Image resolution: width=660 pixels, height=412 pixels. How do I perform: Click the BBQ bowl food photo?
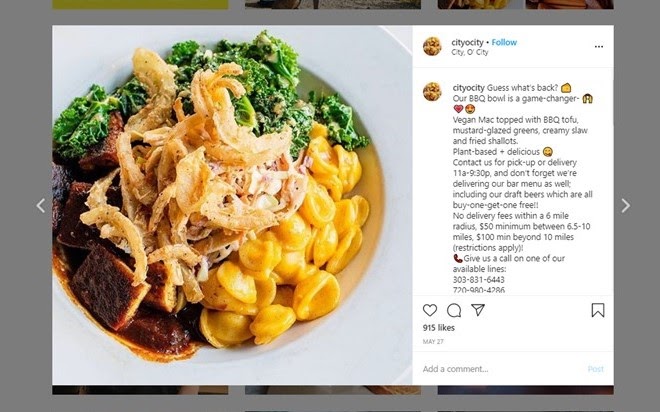point(232,205)
